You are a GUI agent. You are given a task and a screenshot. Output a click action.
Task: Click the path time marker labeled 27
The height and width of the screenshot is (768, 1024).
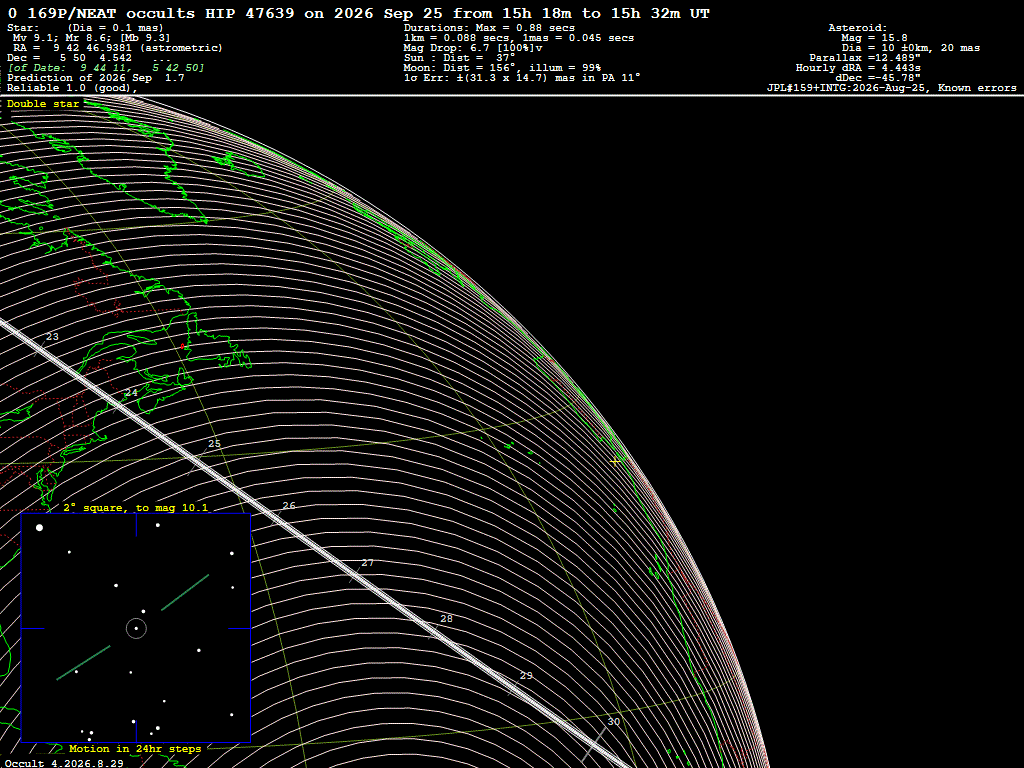pyautogui.click(x=368, y=562)
